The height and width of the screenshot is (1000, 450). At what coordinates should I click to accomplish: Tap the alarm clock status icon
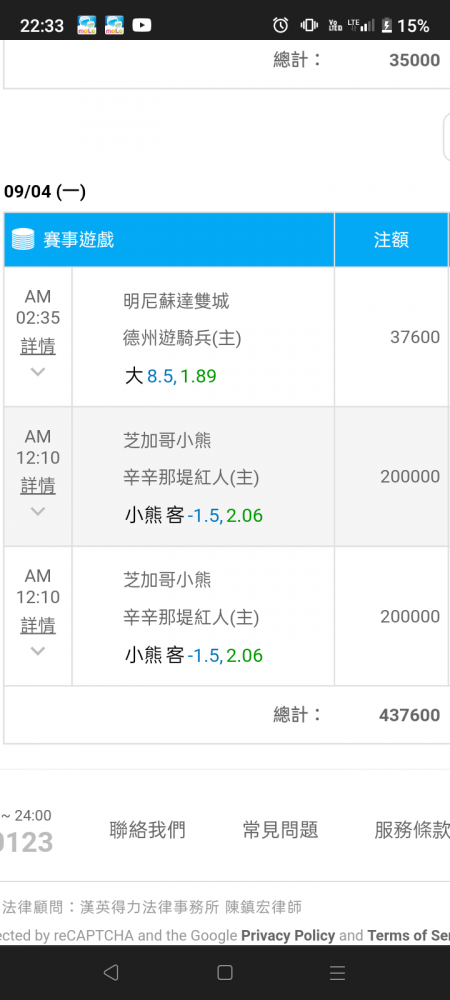coord(280,26)
